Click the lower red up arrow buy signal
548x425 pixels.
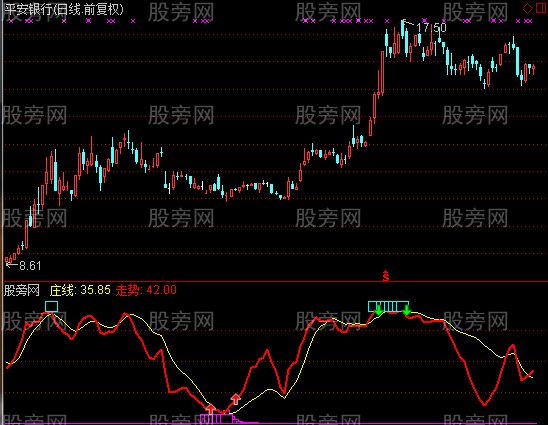point(210,409)
